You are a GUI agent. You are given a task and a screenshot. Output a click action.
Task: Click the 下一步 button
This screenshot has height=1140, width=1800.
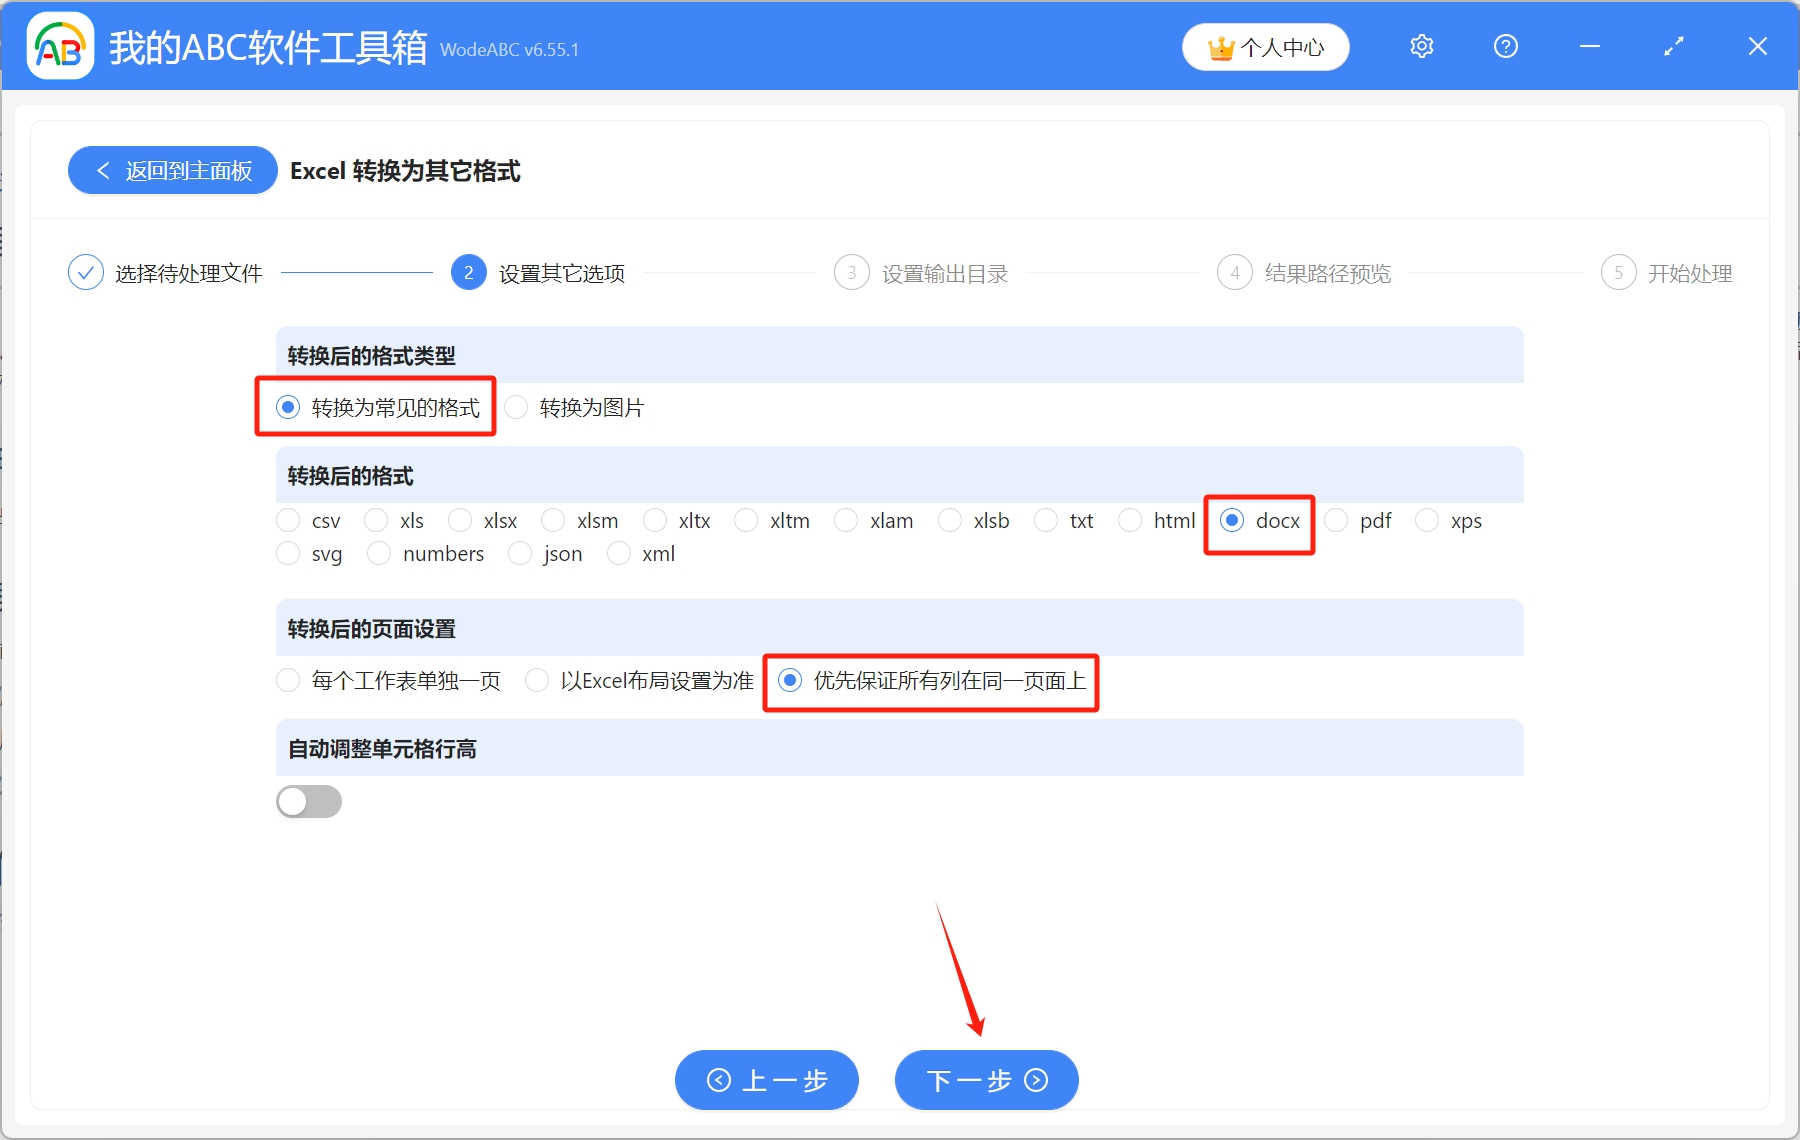[x=985, y=1080]
